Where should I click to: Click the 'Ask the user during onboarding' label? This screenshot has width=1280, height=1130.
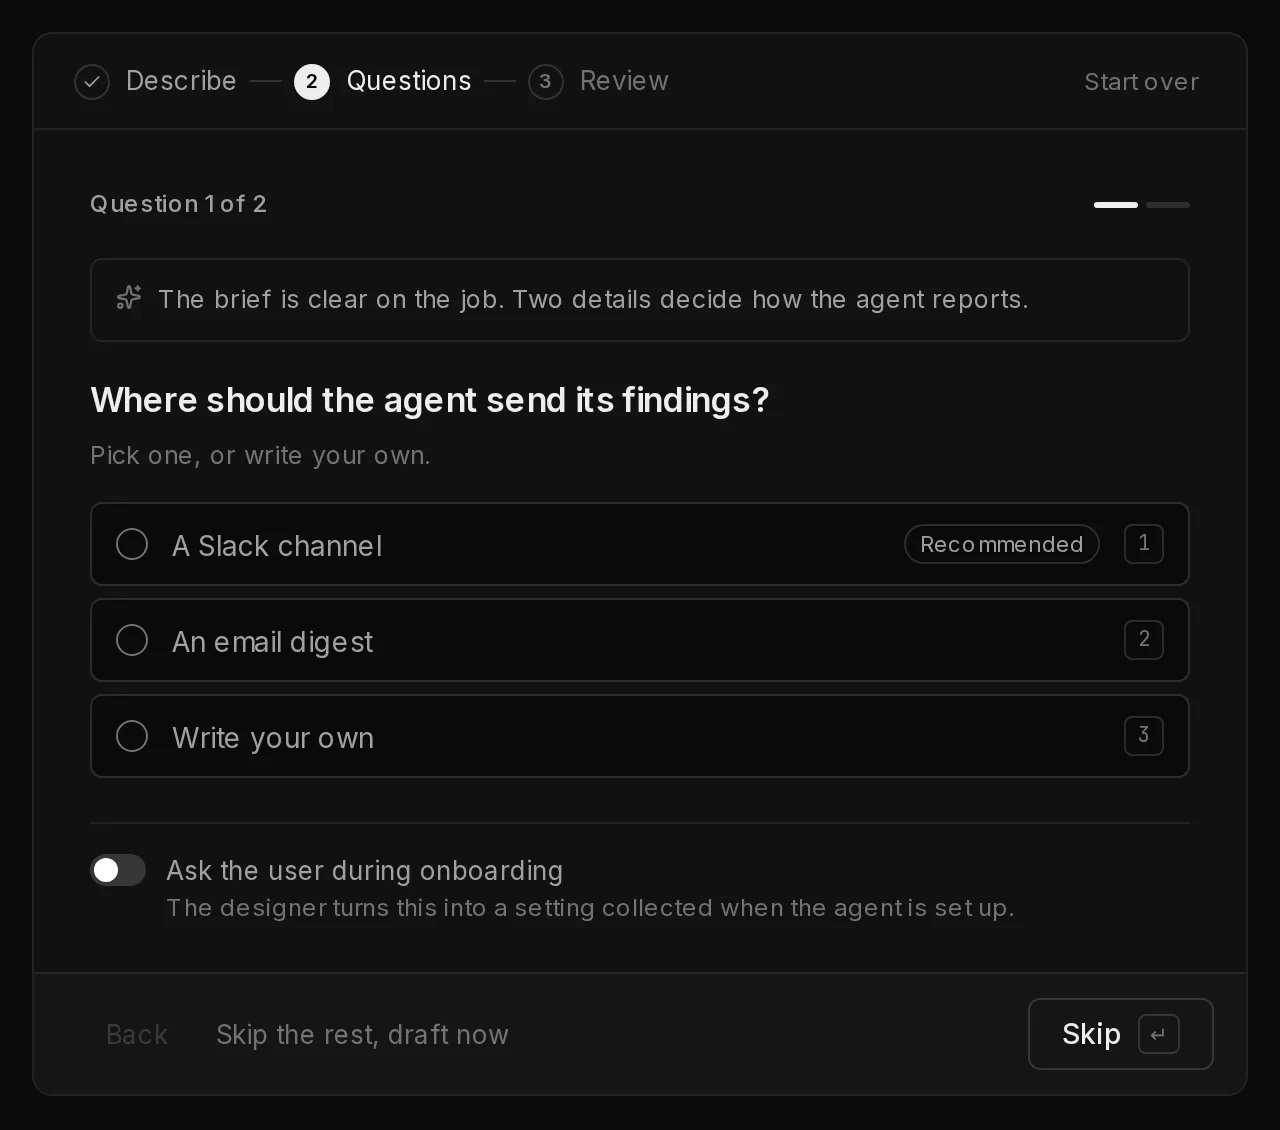pyautogui.click(x=364, y=870)
